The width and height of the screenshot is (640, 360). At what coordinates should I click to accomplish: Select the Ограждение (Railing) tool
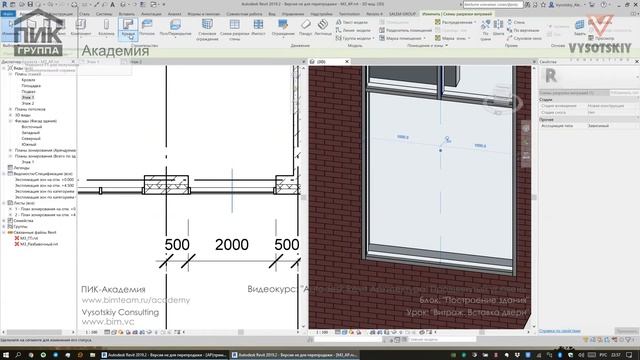pos(282,28)
